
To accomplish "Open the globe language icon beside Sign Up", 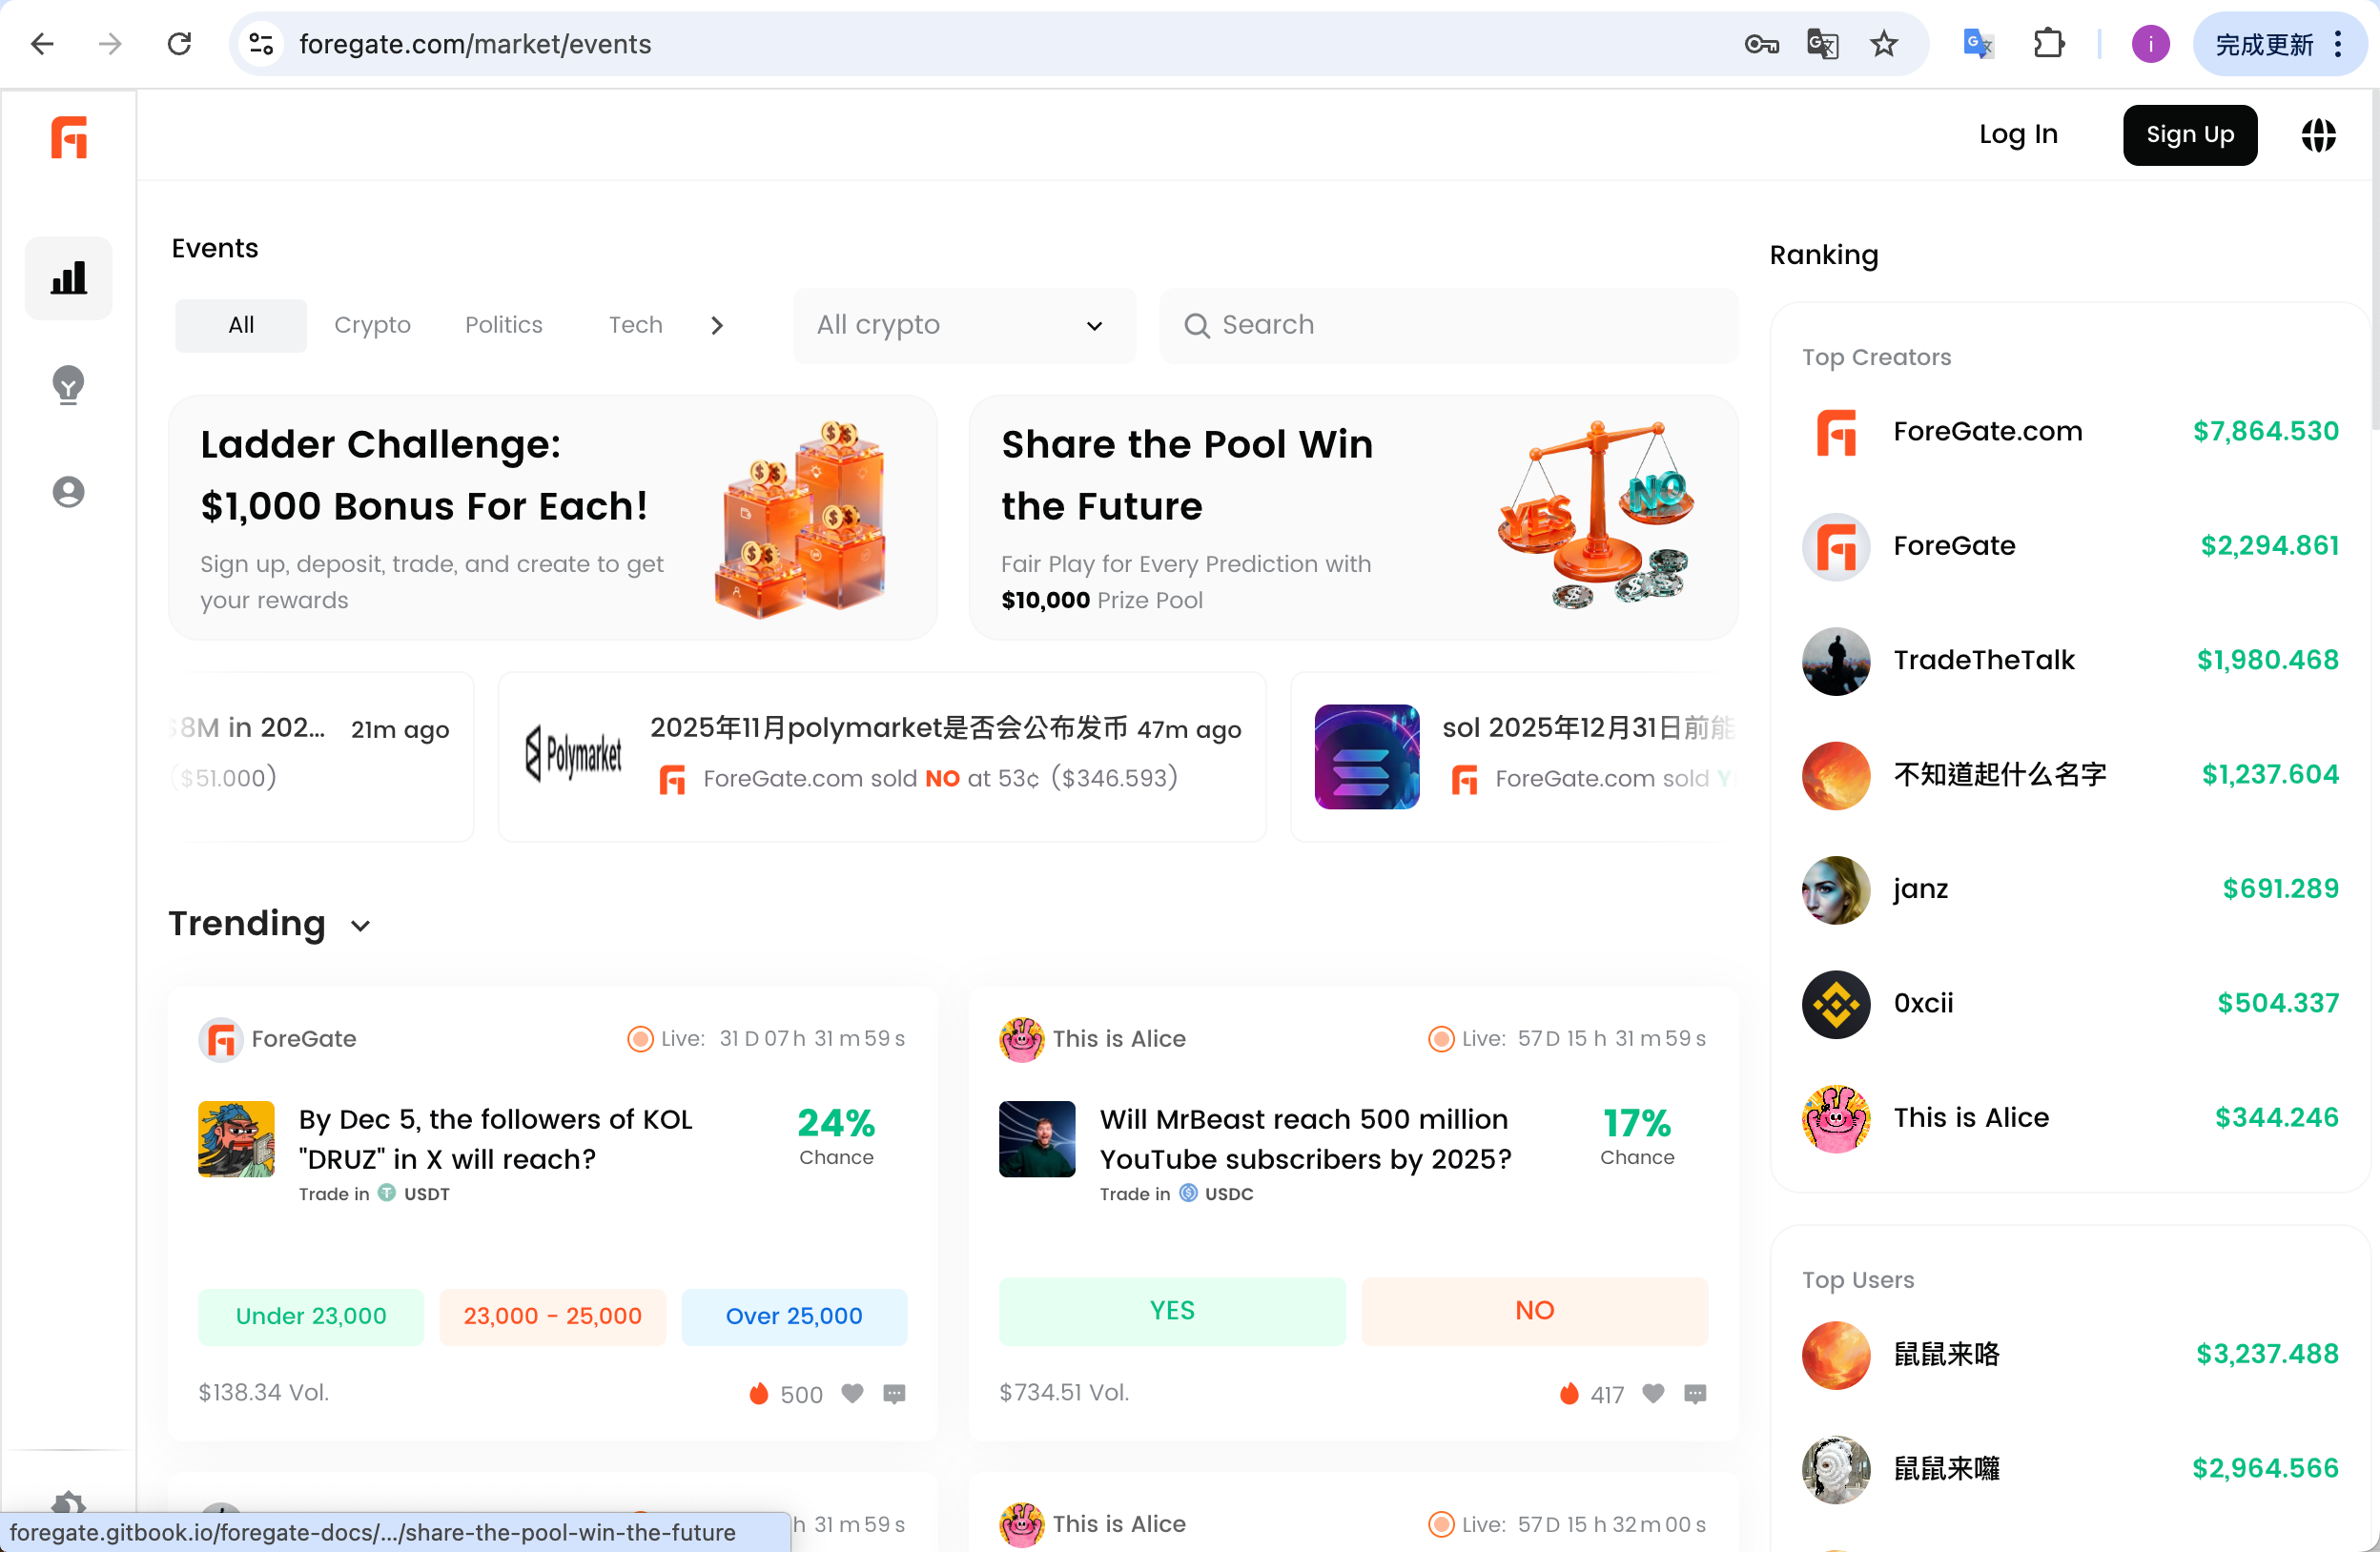I will tap(2319, 135).
